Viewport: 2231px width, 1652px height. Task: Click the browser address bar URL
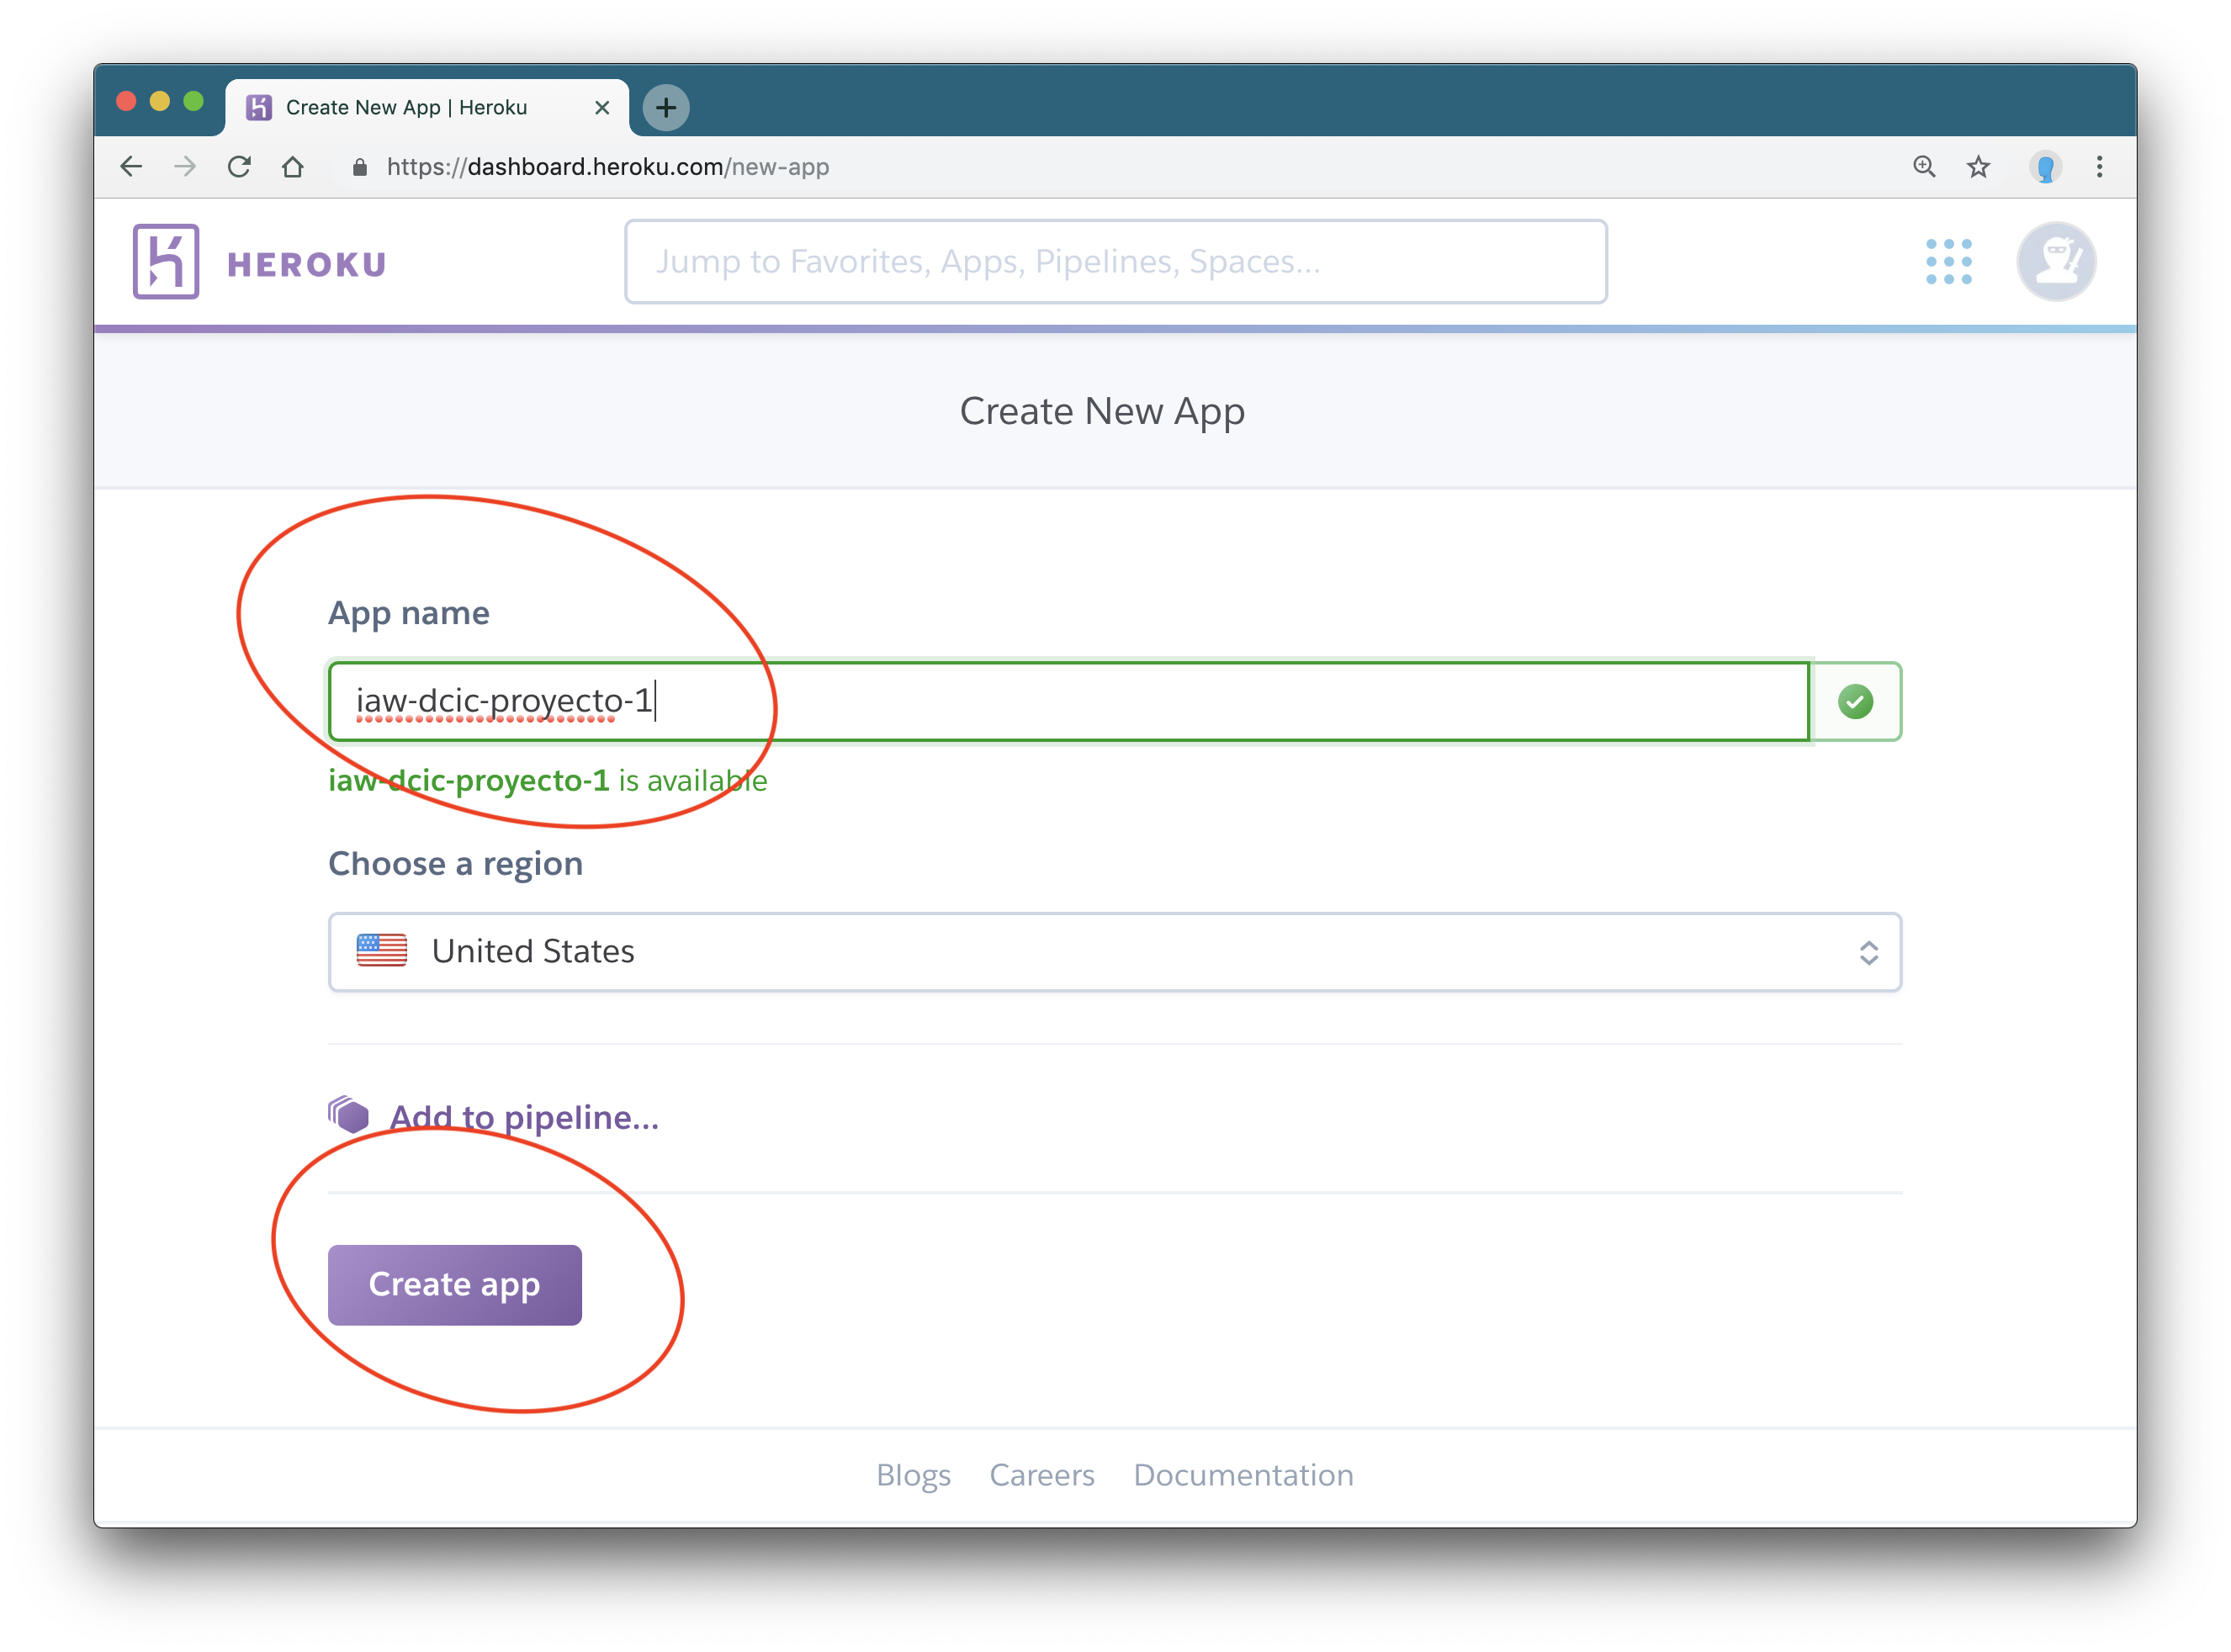(x=608, y=167)
